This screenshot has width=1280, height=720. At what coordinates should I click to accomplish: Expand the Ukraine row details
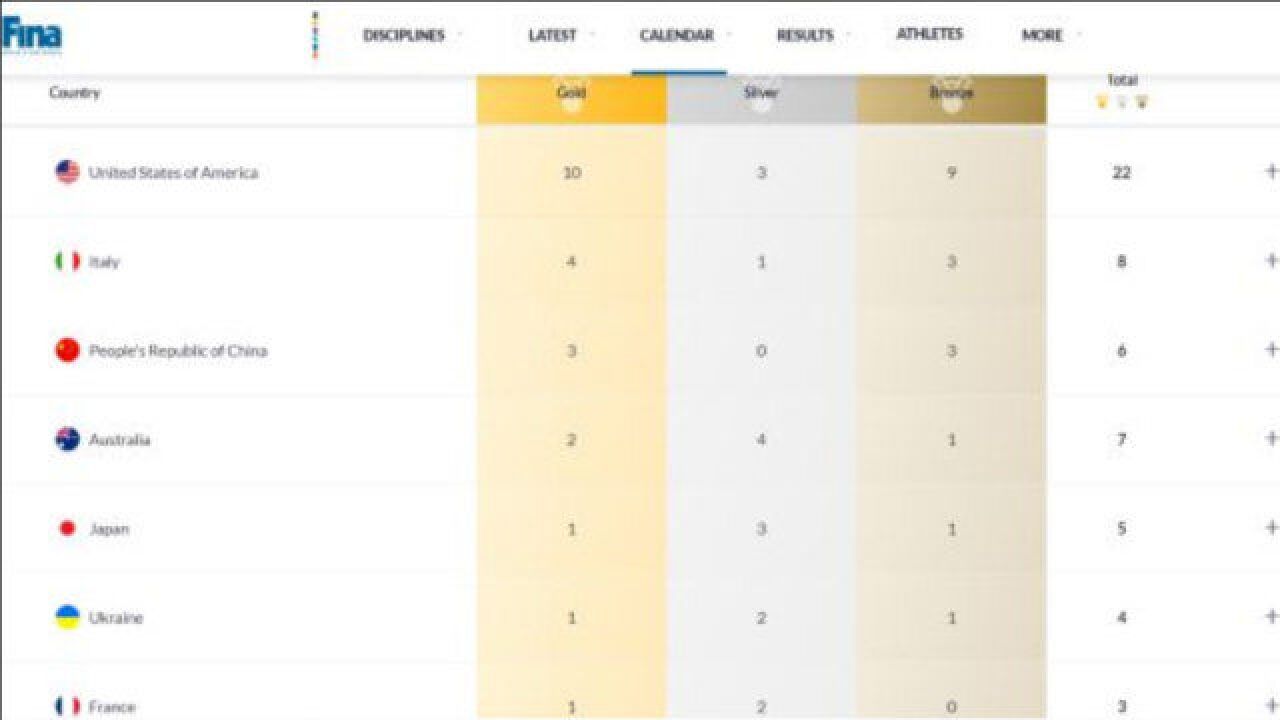1271,616
